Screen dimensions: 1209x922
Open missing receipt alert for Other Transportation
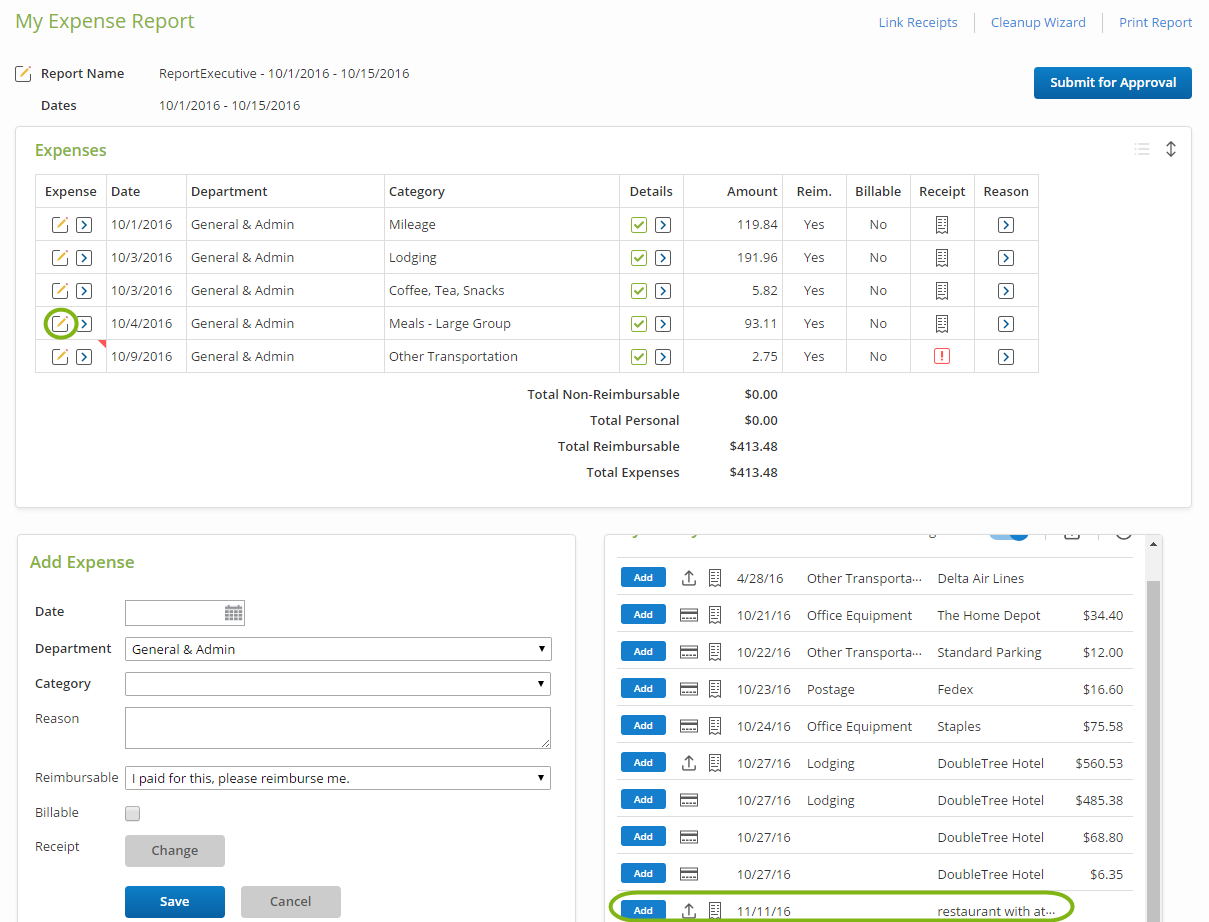(x=941, y=357)
